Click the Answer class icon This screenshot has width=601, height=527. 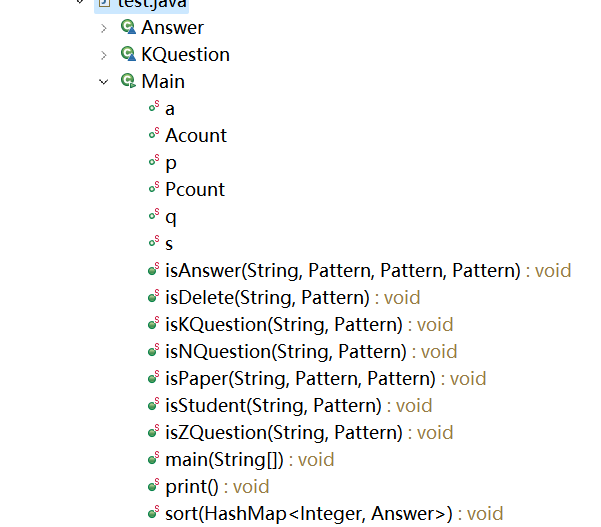click(128, 27)
